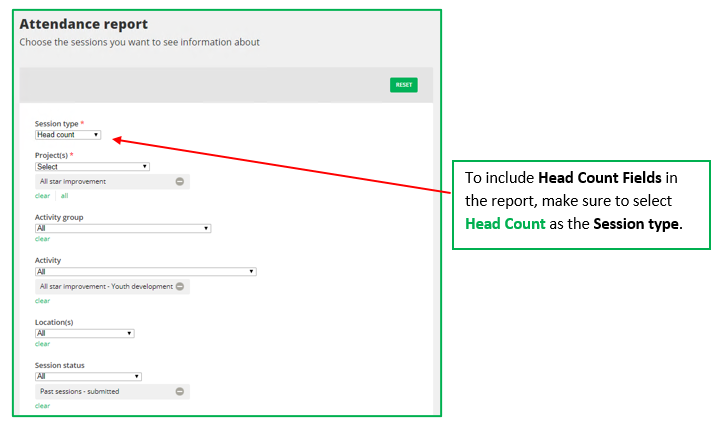Image resolution: width=723 pixels, height=423 pixels.
Task: Click clear under Activity
Action: (42, 301)
